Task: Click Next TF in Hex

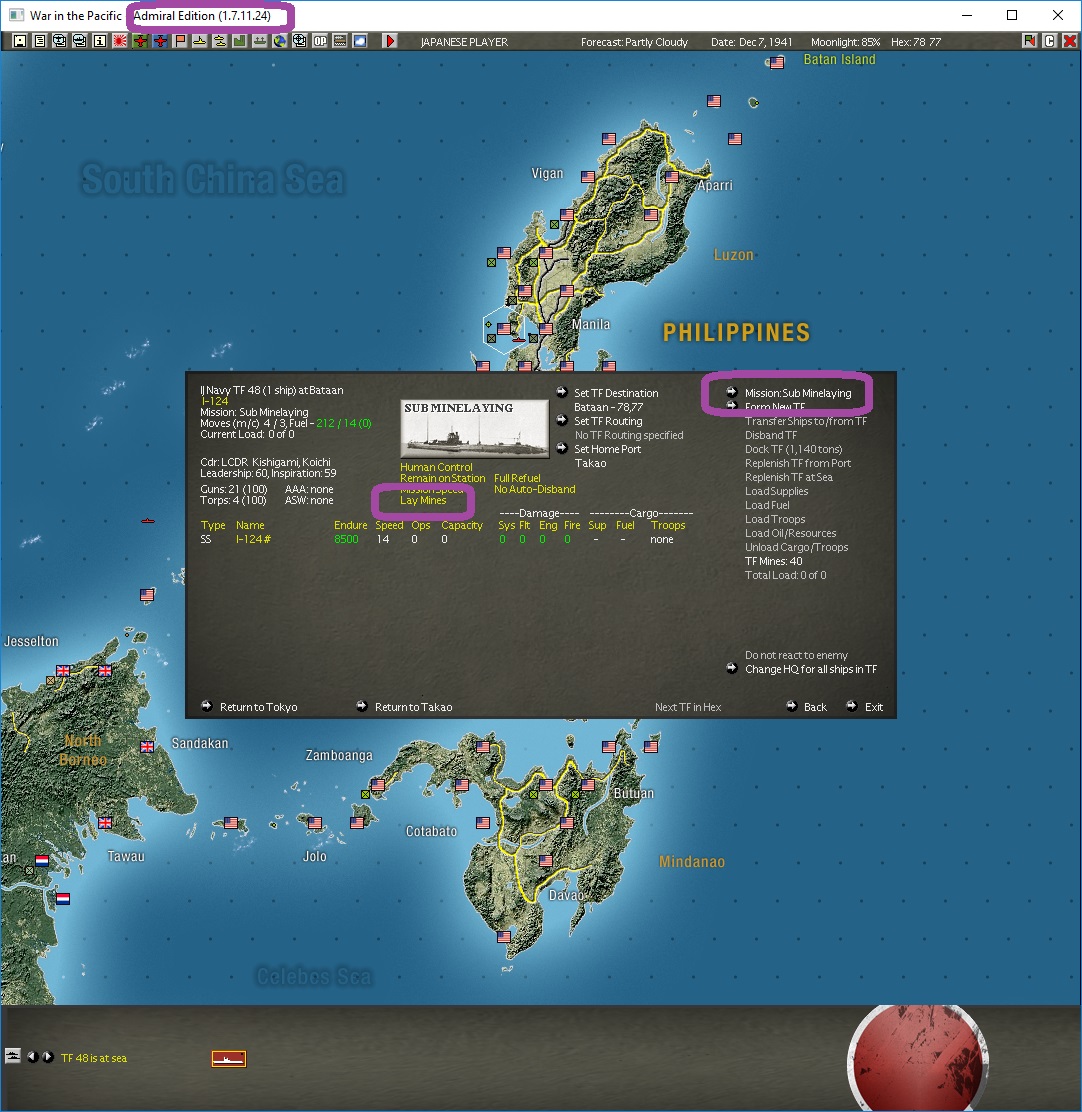Action: click(688, 707)
